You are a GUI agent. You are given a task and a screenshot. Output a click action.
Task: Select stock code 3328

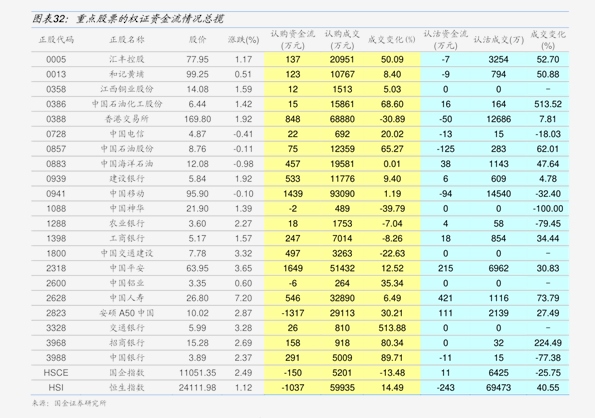(56, 328)
